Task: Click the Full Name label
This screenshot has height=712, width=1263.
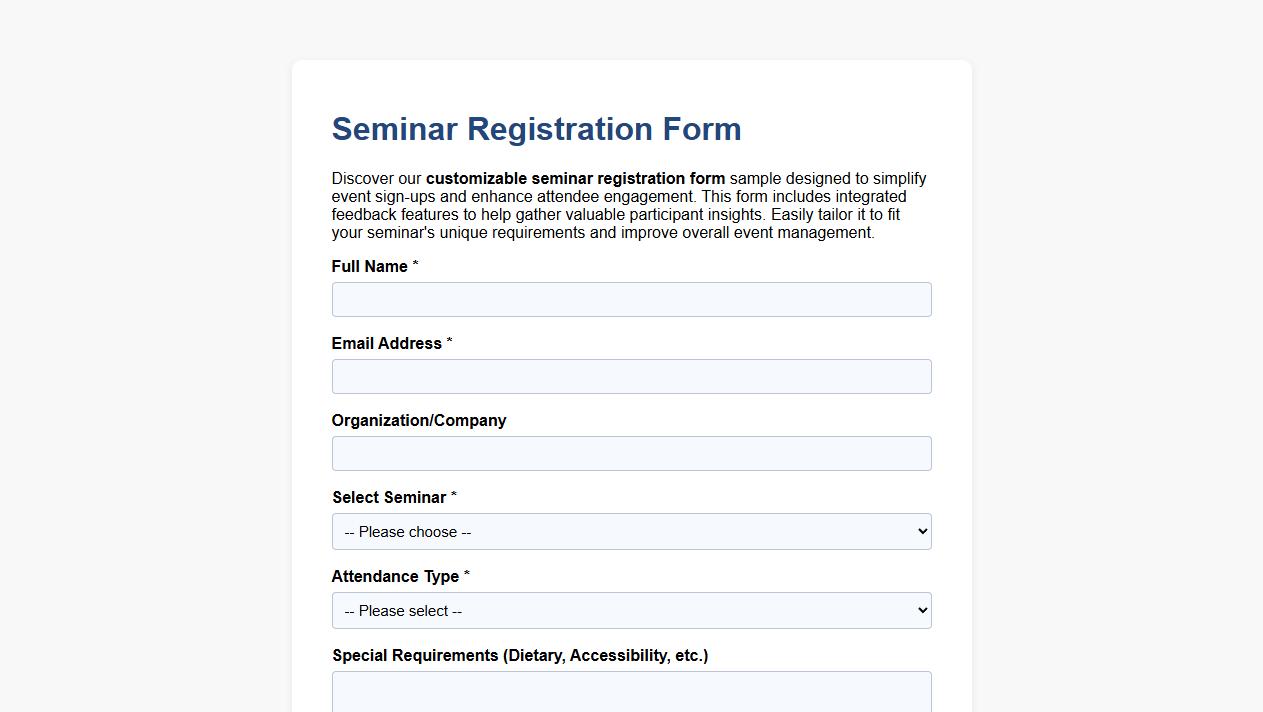Action: point(368,266)
